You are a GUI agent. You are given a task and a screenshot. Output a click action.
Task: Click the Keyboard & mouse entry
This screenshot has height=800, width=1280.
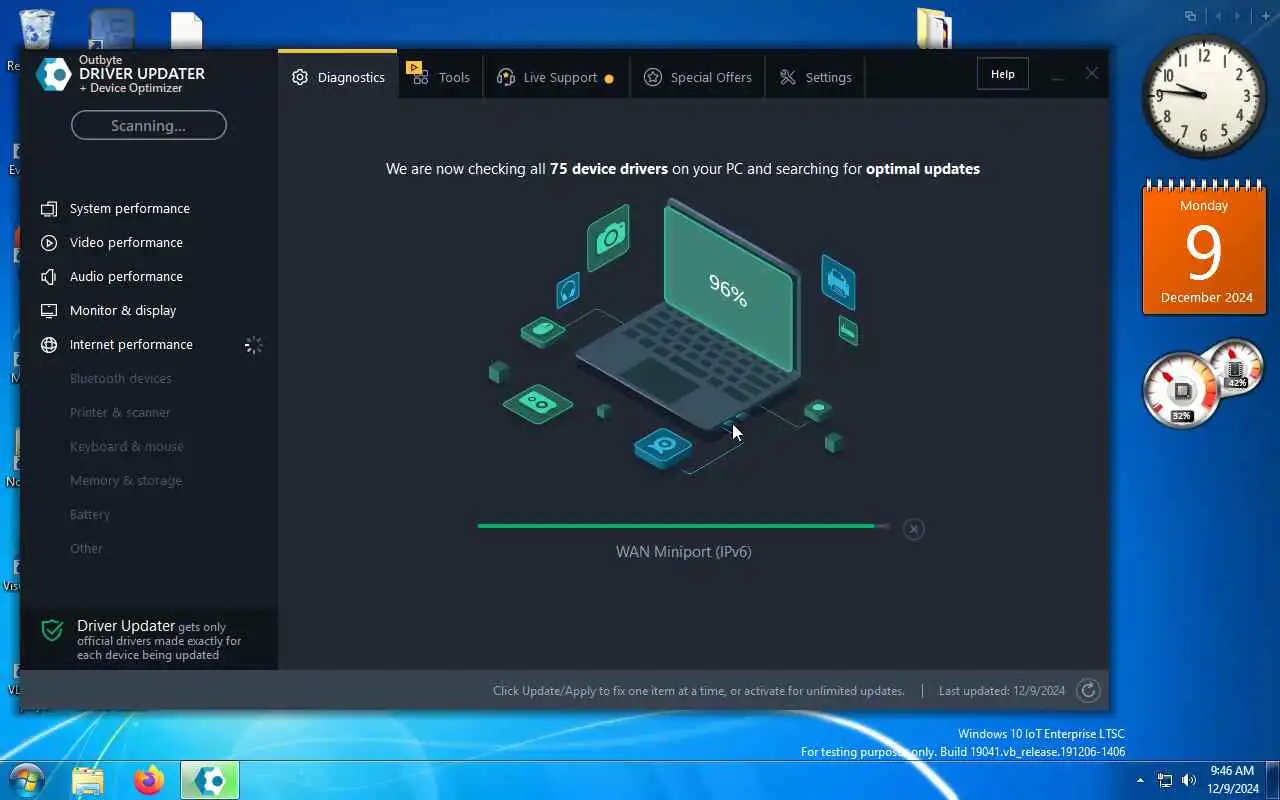127,446
